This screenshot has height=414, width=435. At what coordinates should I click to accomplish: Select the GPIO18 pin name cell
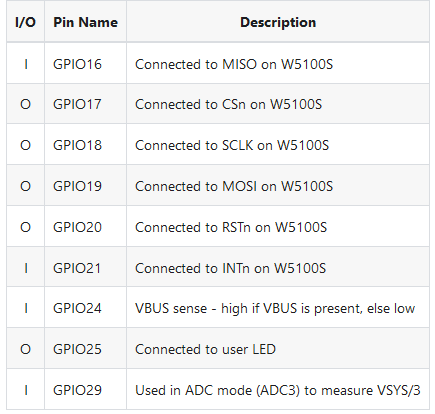pyautogui.click(x=85, y=145)
